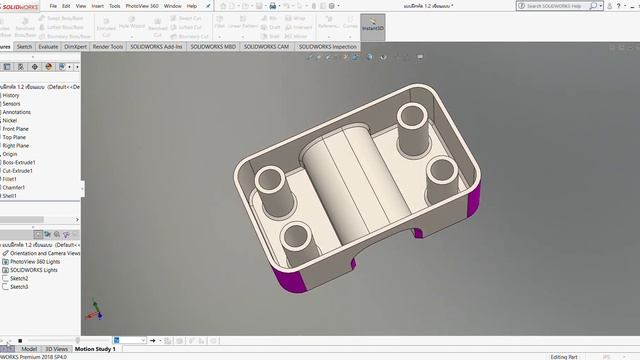This screenshot has height=360, width=640.
Task: Switch to the SOLIDWORKS Add-Ins tab
Action: pyautogui.click(x=156, y=47)
